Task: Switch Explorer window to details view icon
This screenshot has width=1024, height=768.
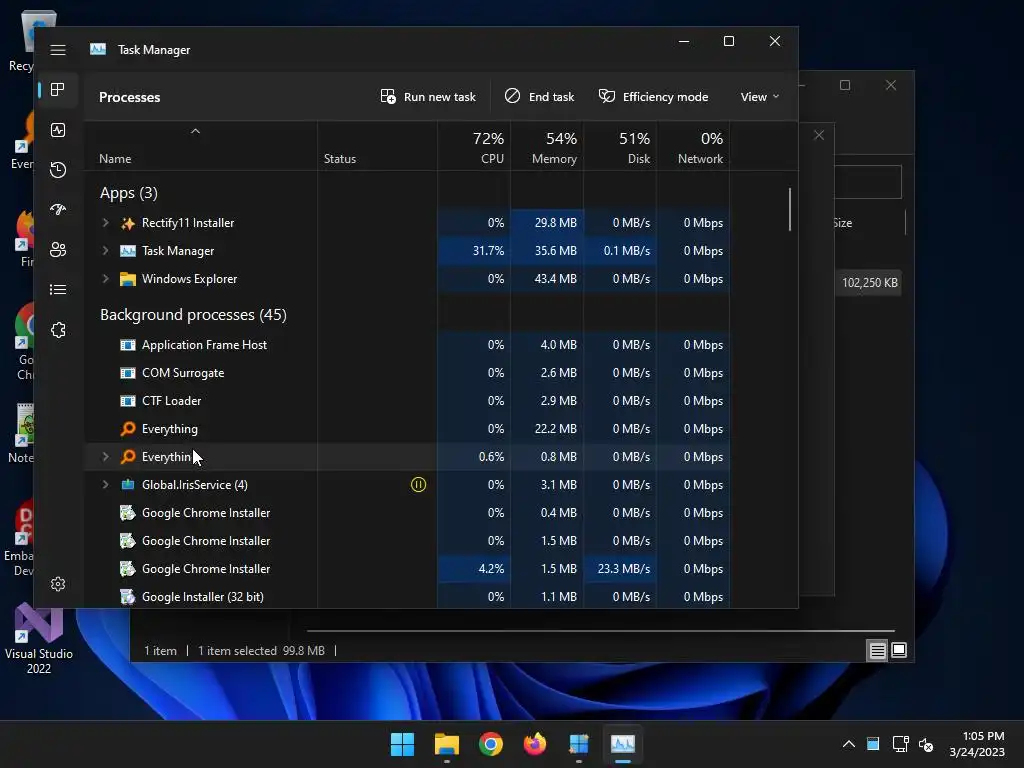Action: point(877,650)
